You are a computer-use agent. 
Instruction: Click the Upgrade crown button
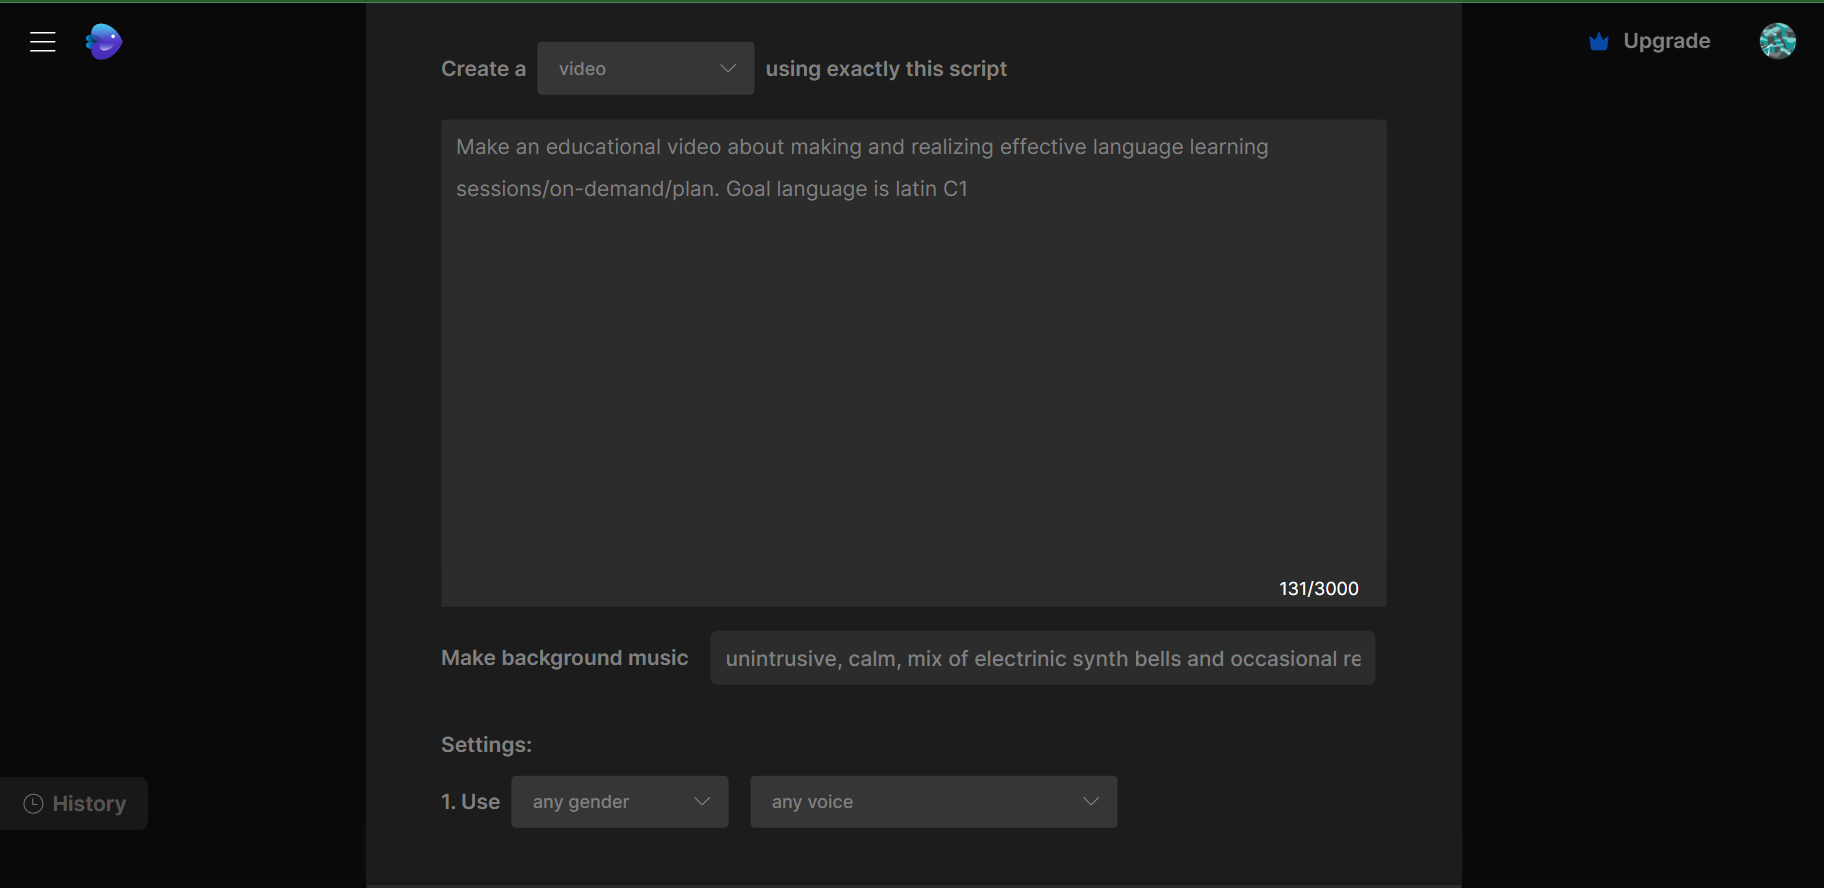coord(1650,41)
